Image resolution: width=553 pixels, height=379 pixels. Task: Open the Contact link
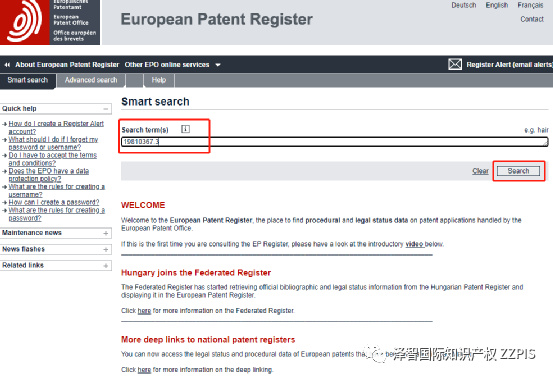pos(531,19)
